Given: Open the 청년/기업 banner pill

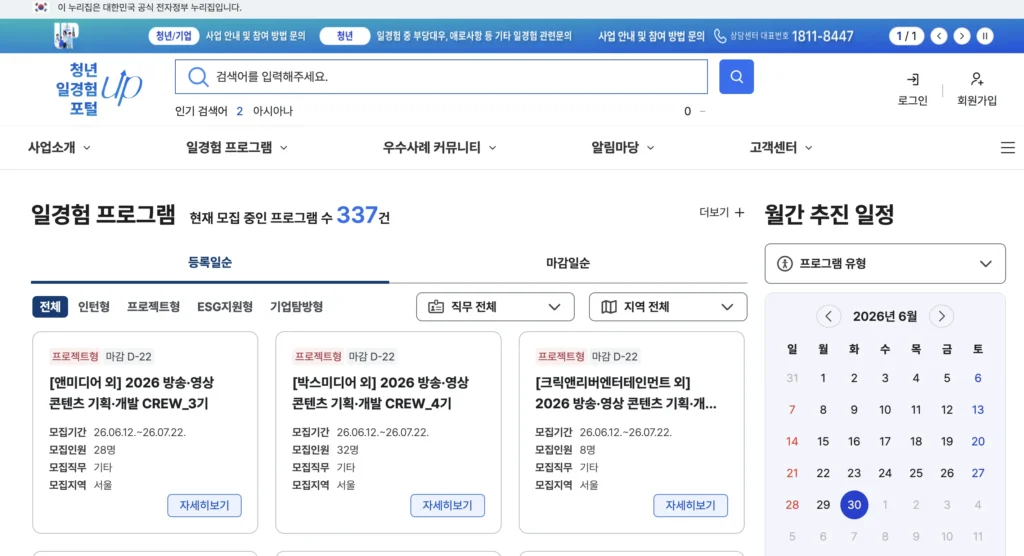Looking at the screenshot, I should (174, 36).
